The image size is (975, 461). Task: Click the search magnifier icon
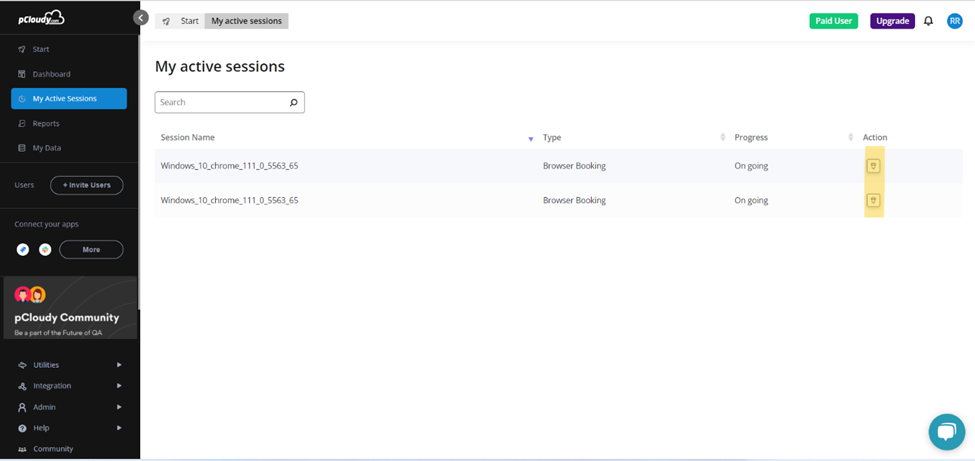click(294, 102)
